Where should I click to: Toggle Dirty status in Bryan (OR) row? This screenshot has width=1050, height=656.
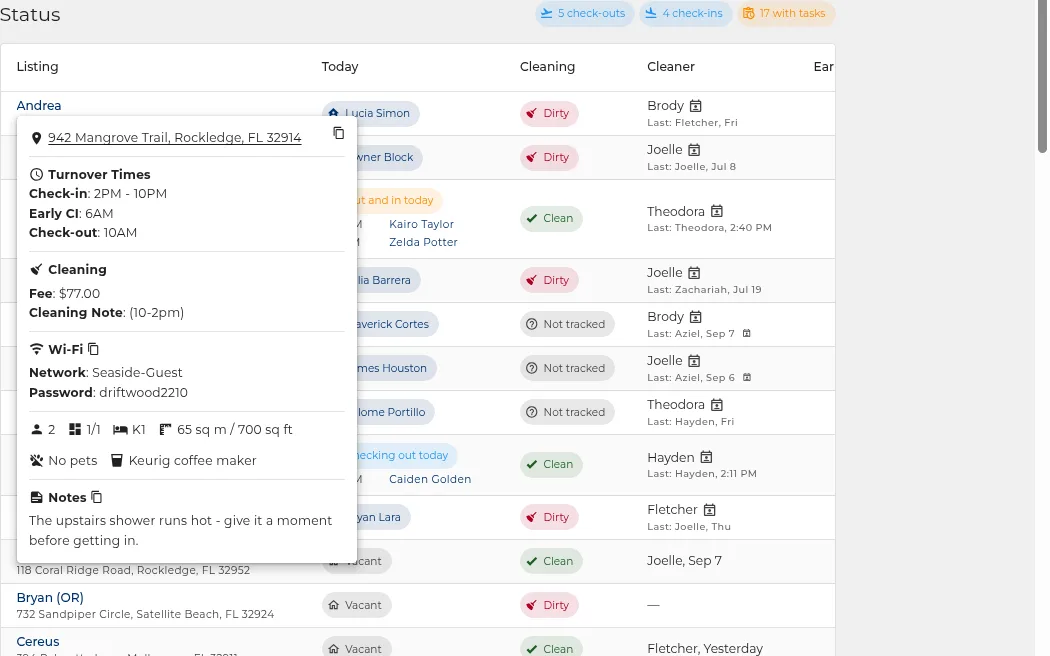coord(549,605)
